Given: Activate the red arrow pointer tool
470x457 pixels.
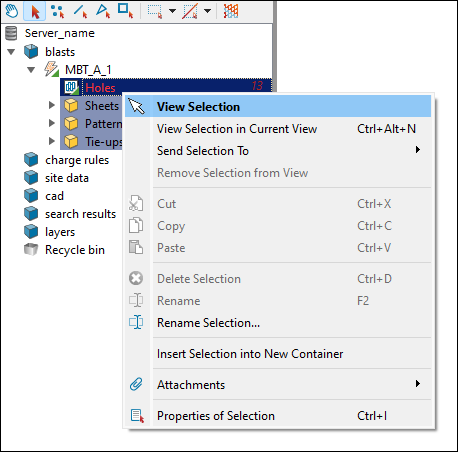Looking at the screenshot, I should coord(35,11).
